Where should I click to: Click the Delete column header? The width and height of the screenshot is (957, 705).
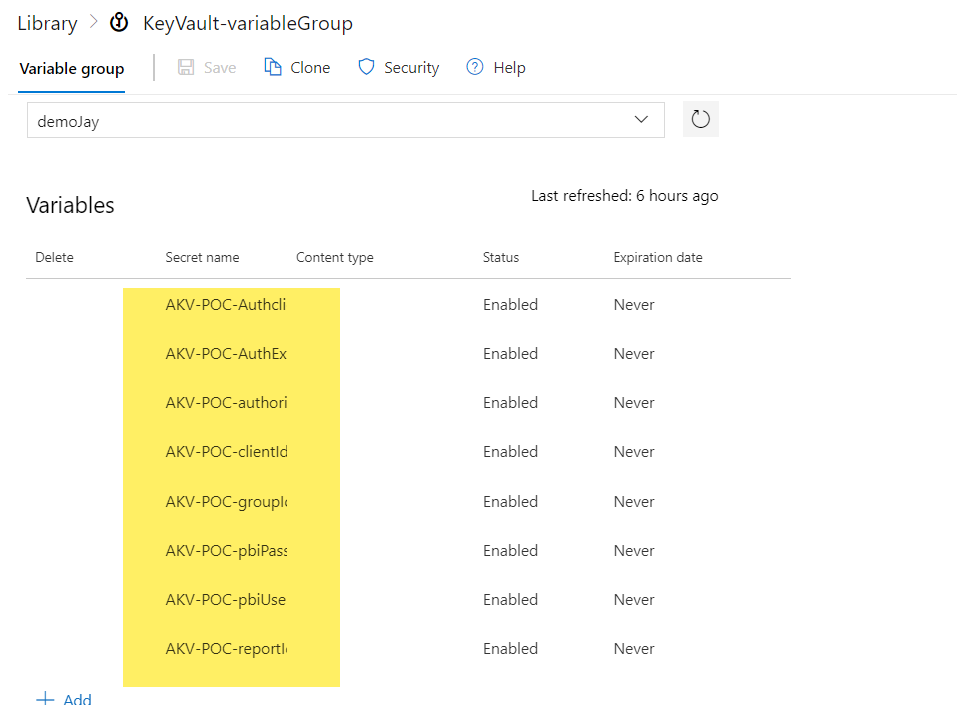coord(54,258)
